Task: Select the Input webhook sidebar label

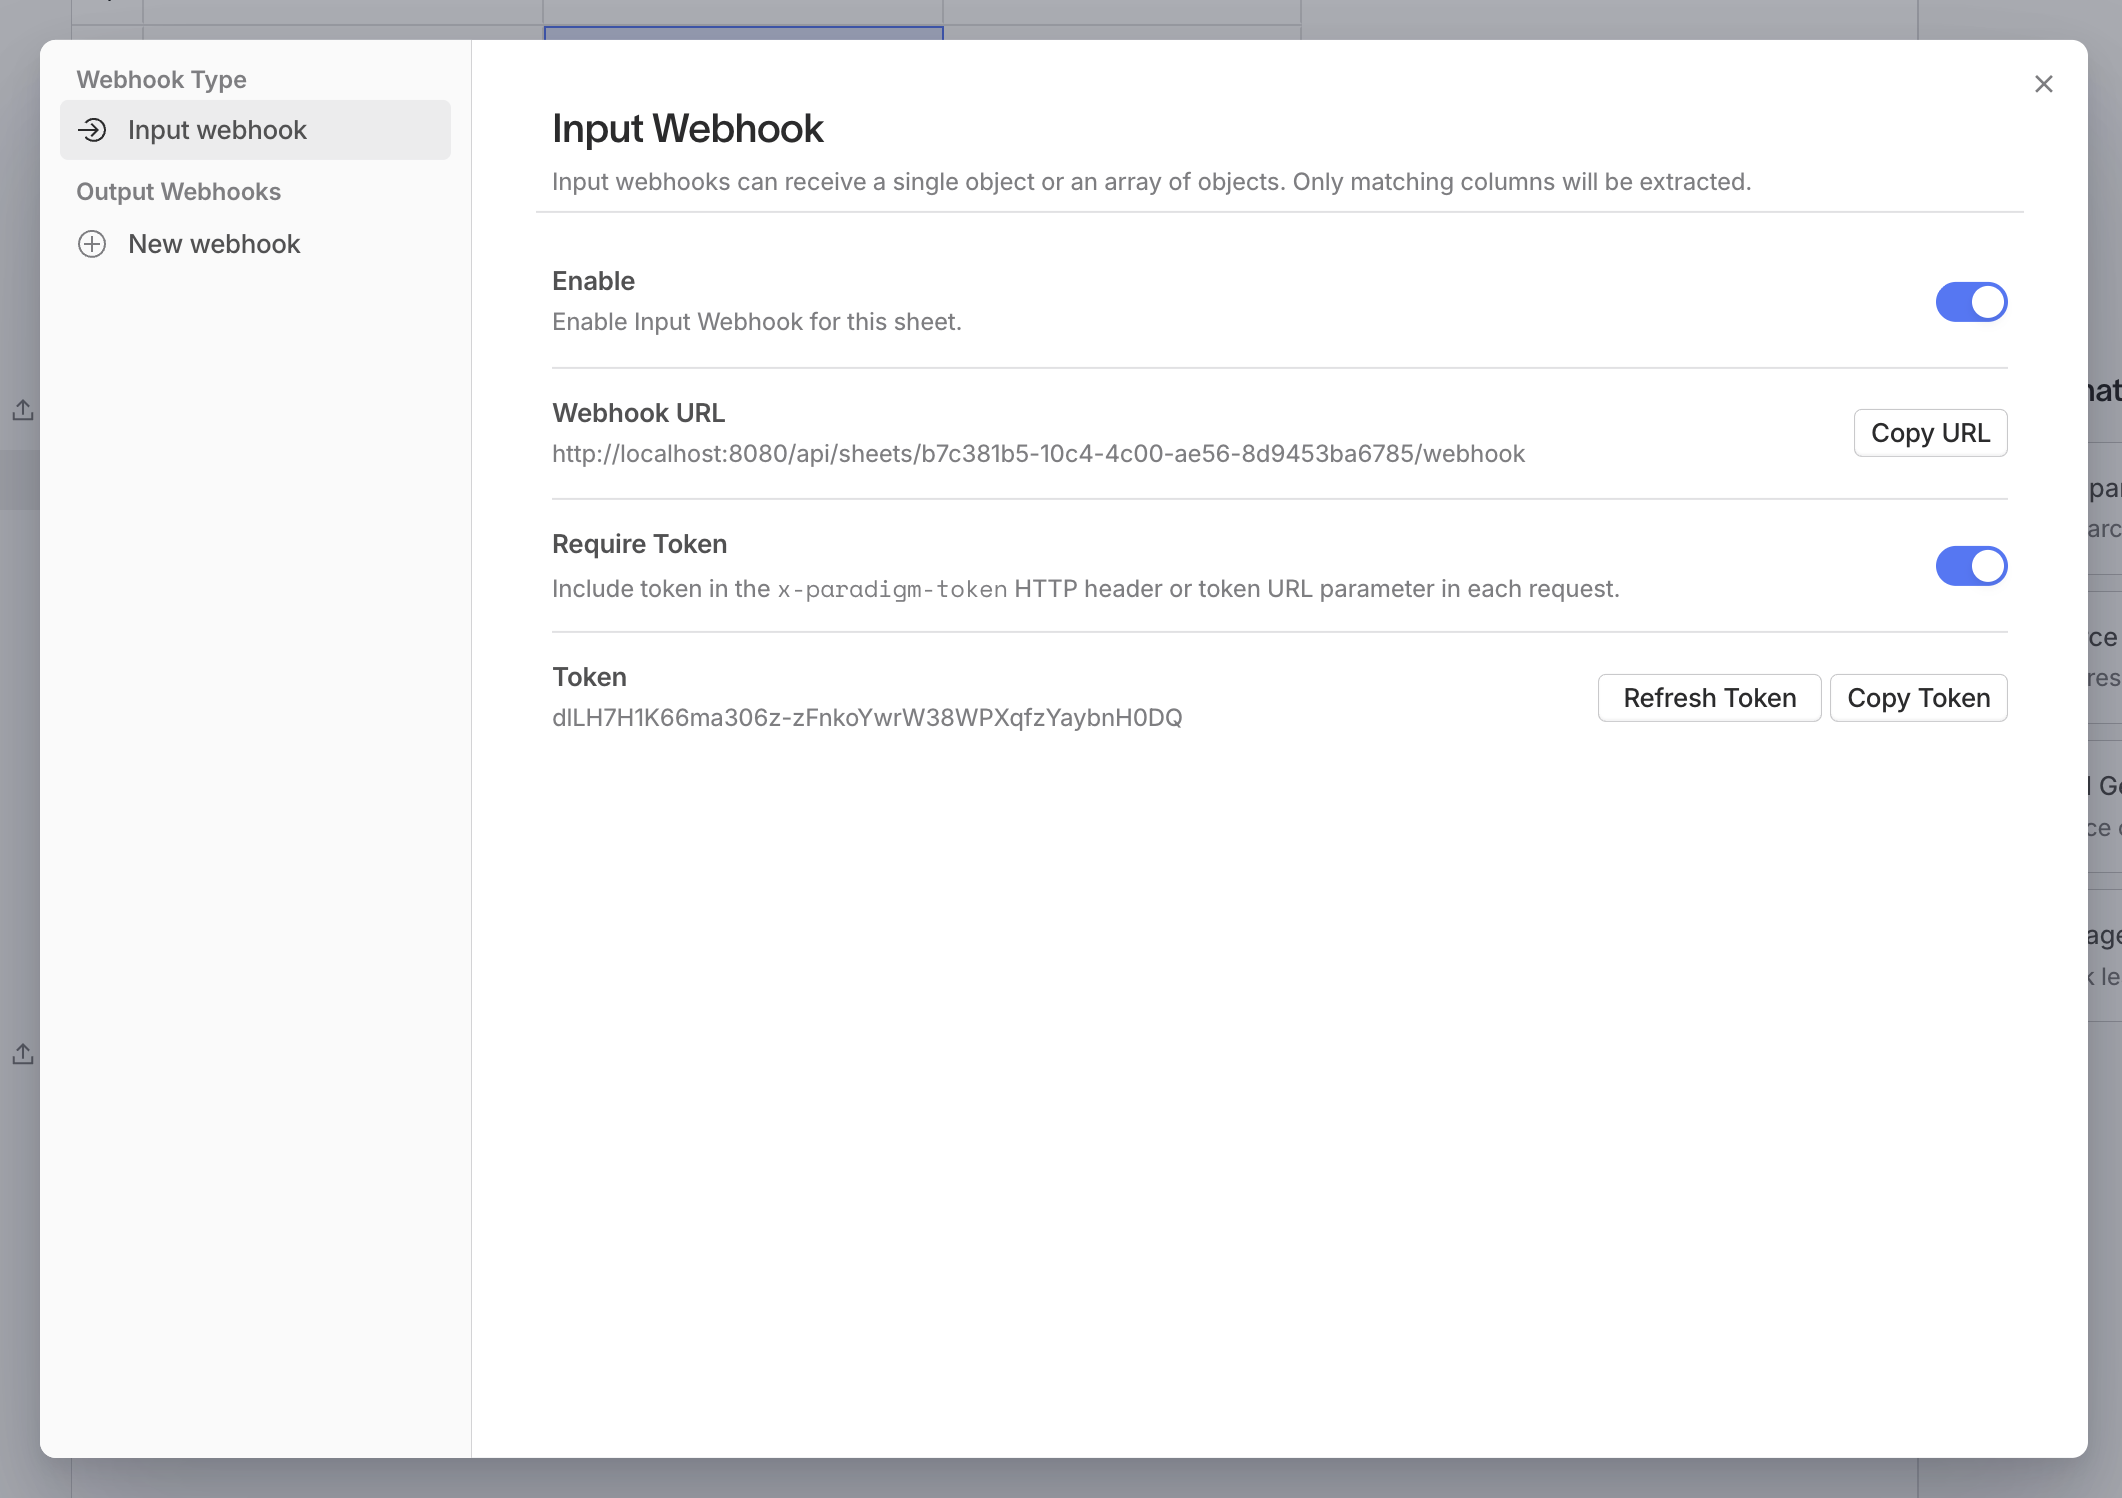Action: click(x=217, y=130)
